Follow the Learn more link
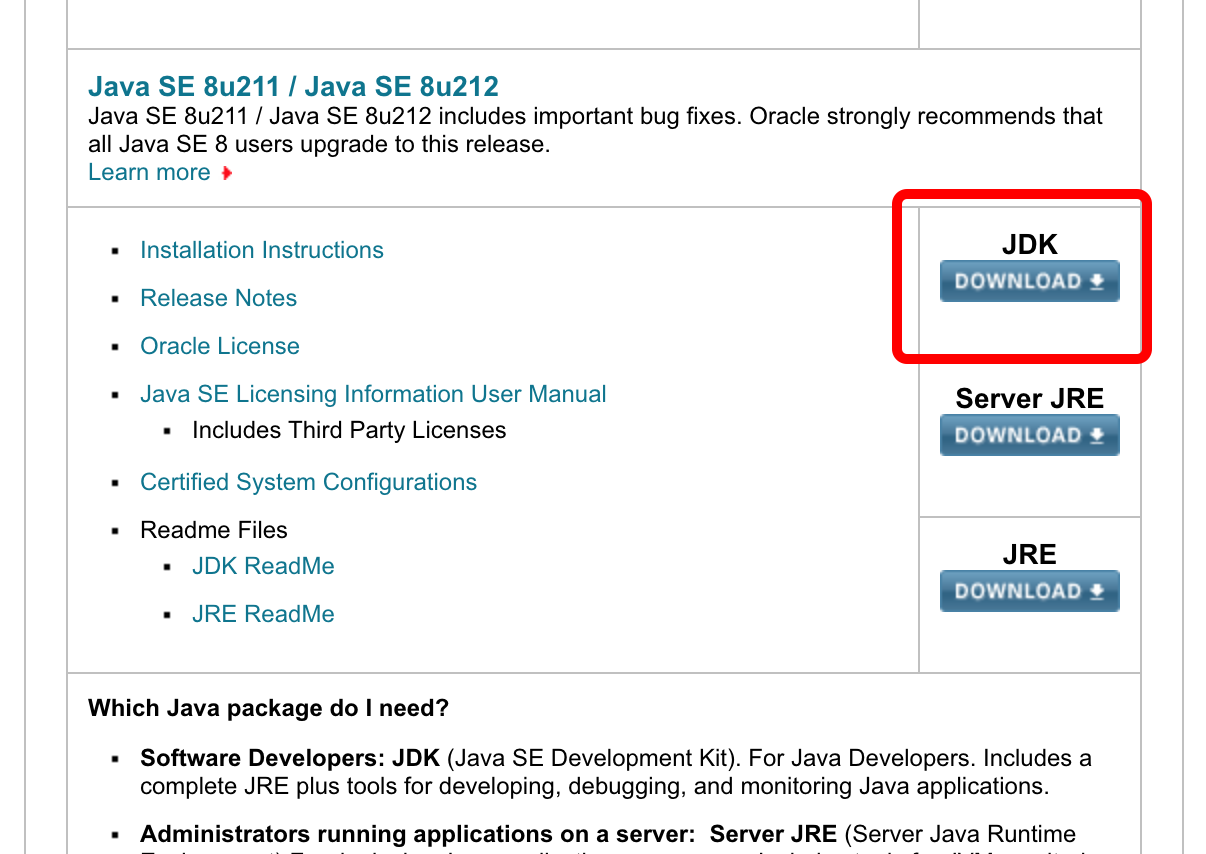Viewport: 1206px width, 854px height. pyautogui.click(x=149, y=172)
